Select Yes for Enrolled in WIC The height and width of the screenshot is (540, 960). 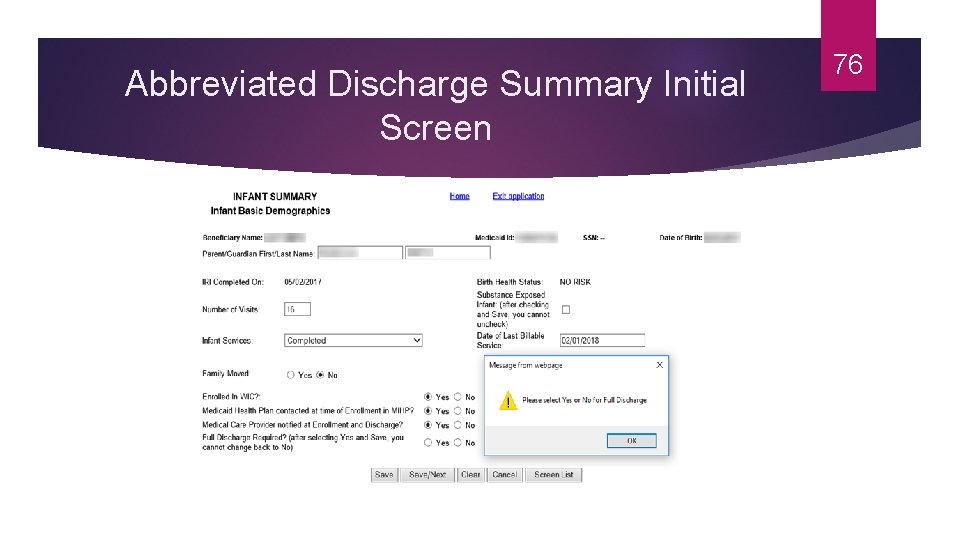pos(427,397)
